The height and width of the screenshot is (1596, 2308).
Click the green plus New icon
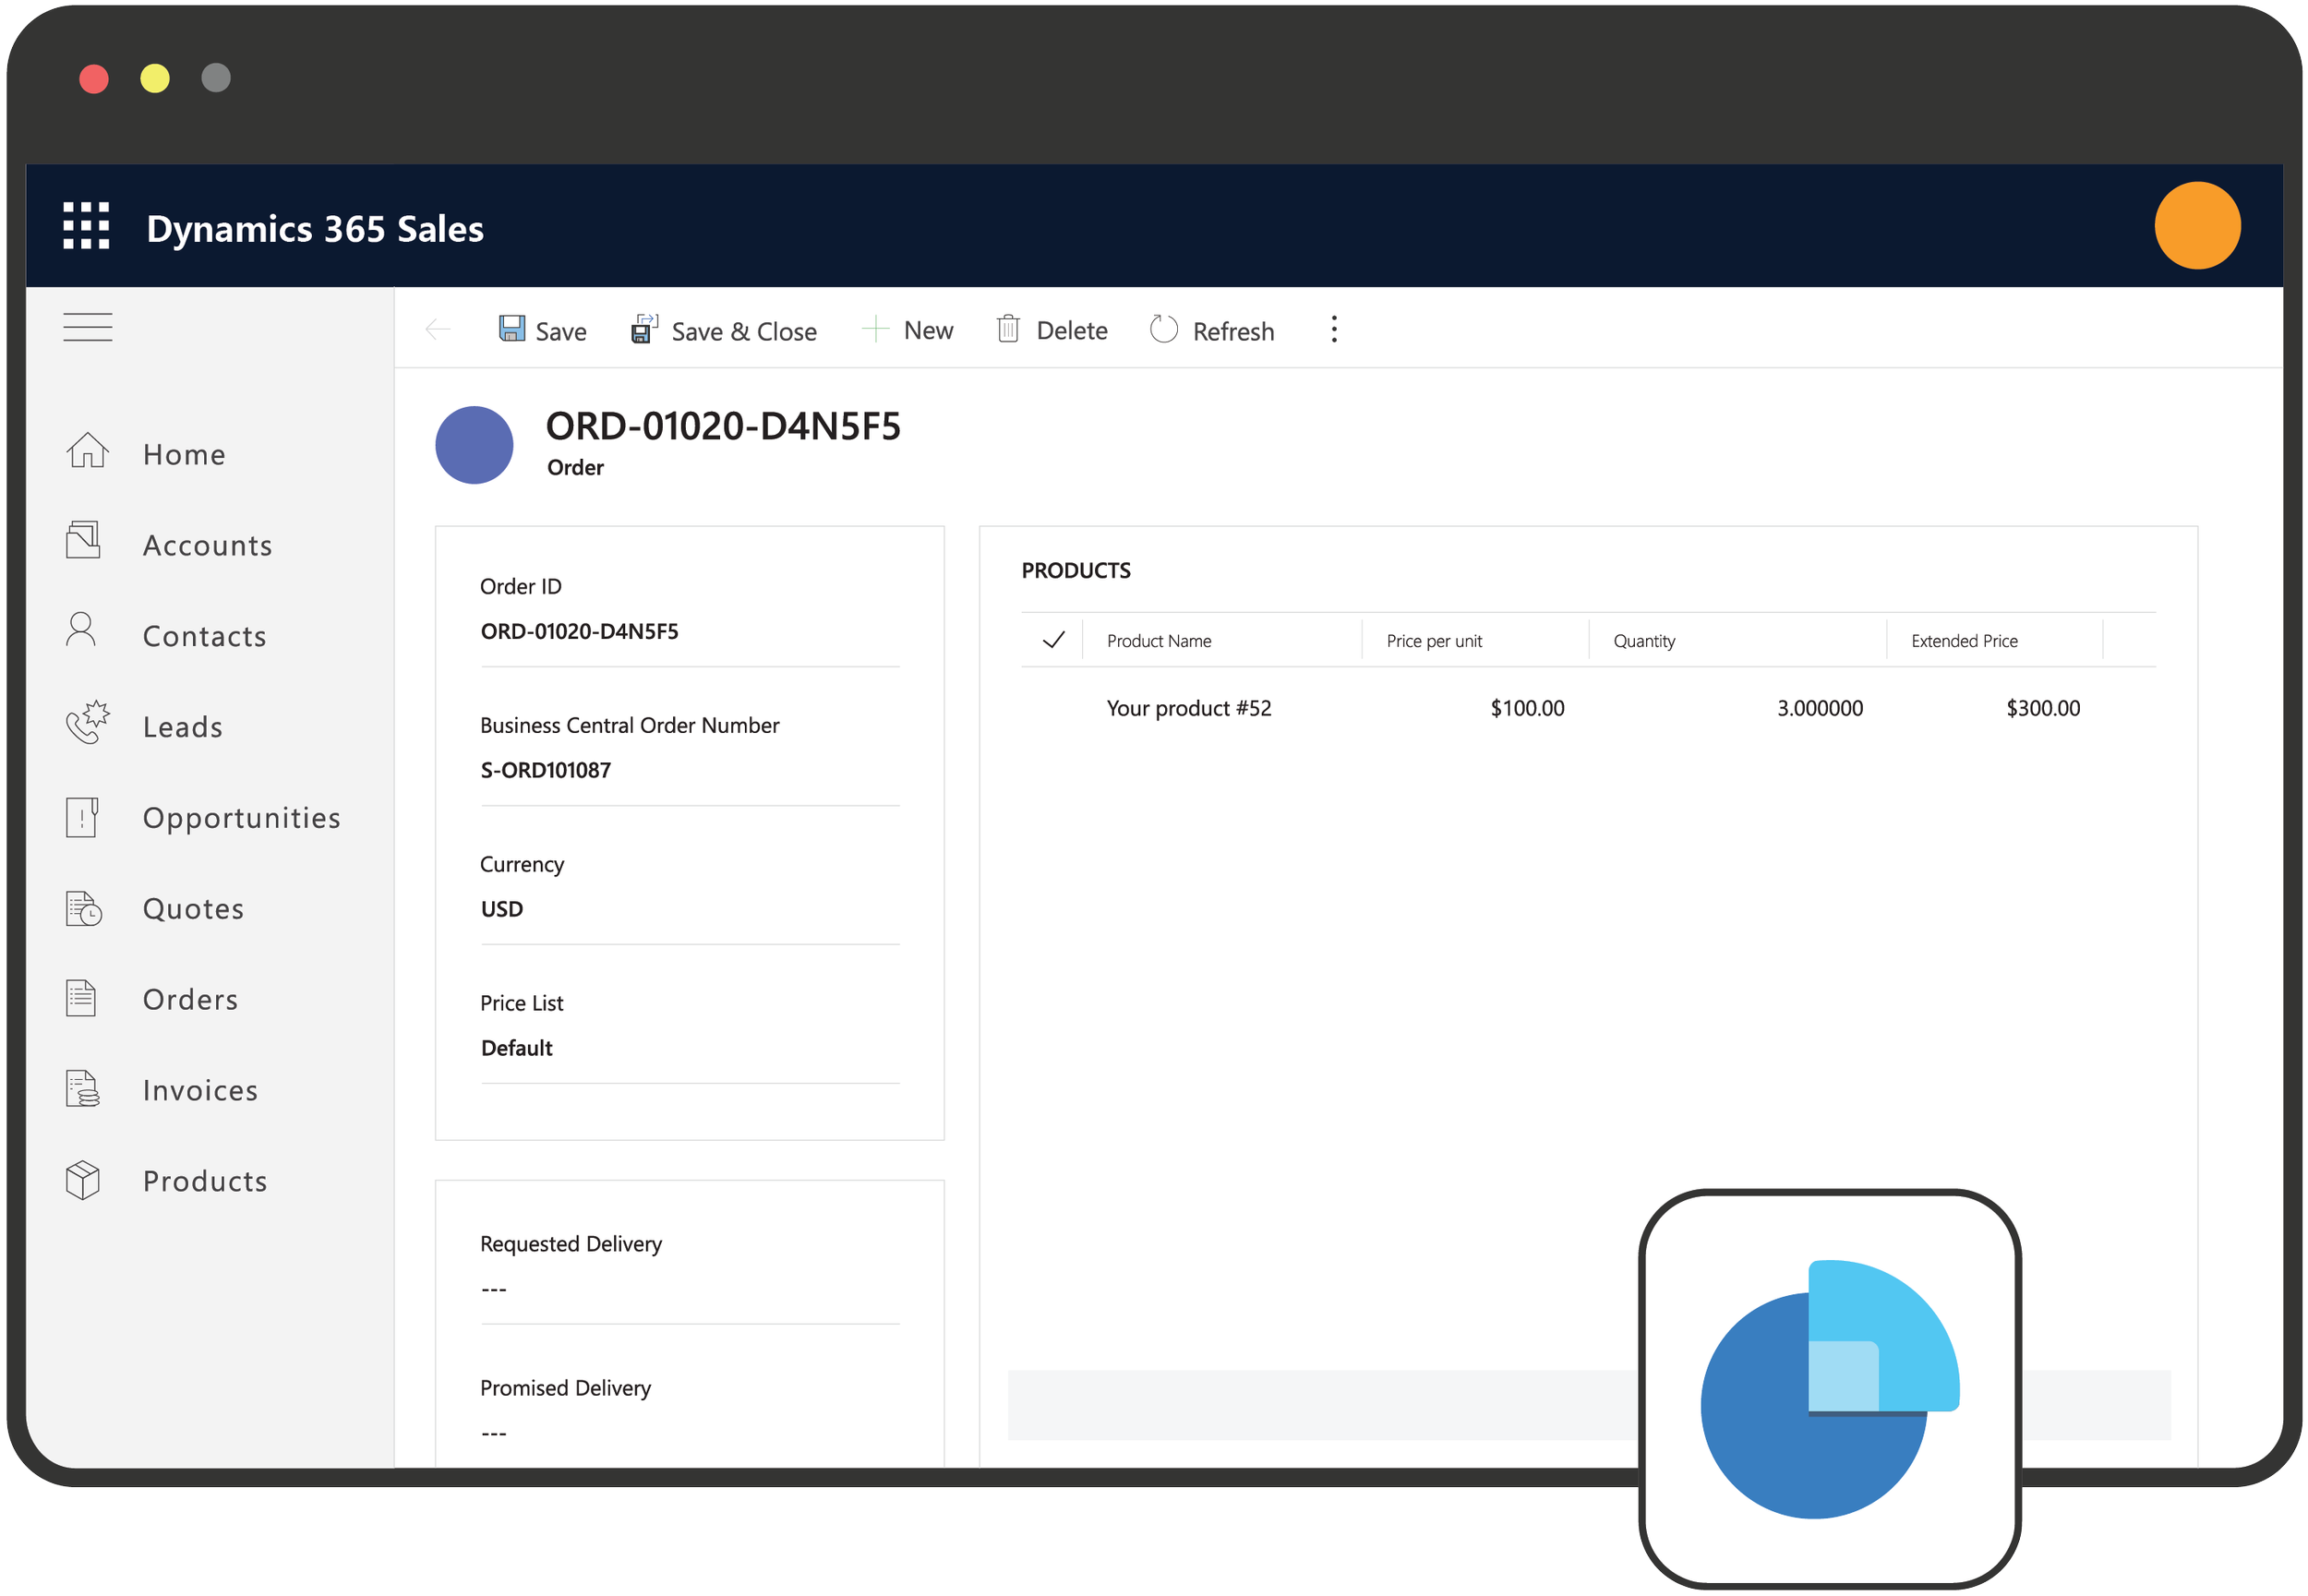(x=876, y=329)
